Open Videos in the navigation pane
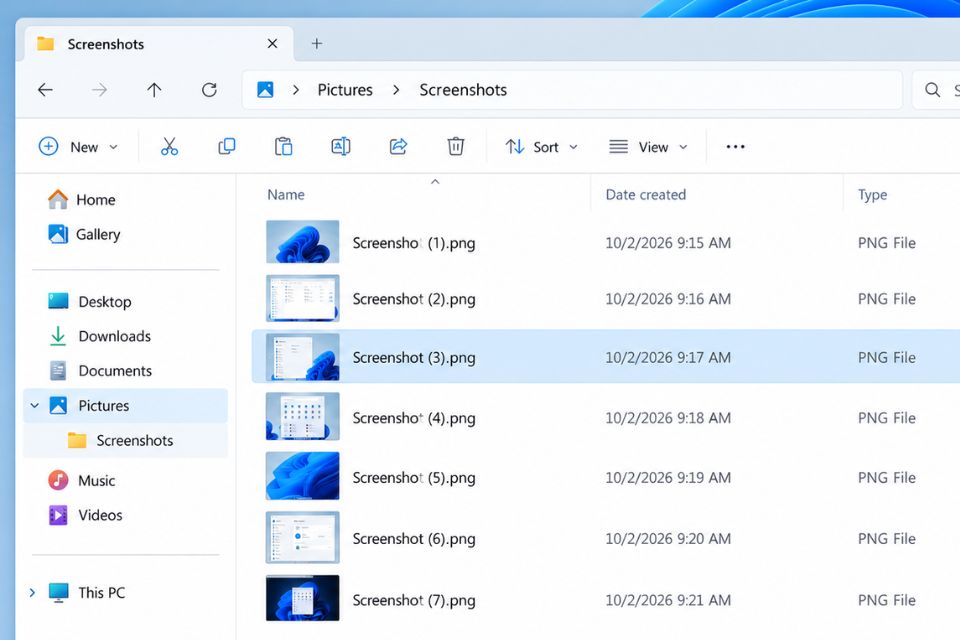The height and width of the screenshot is (640, 960). click(x=85, y=515)
